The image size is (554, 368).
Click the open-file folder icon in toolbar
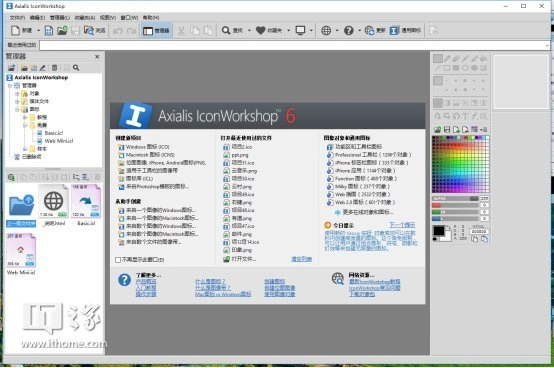point(62,31)
